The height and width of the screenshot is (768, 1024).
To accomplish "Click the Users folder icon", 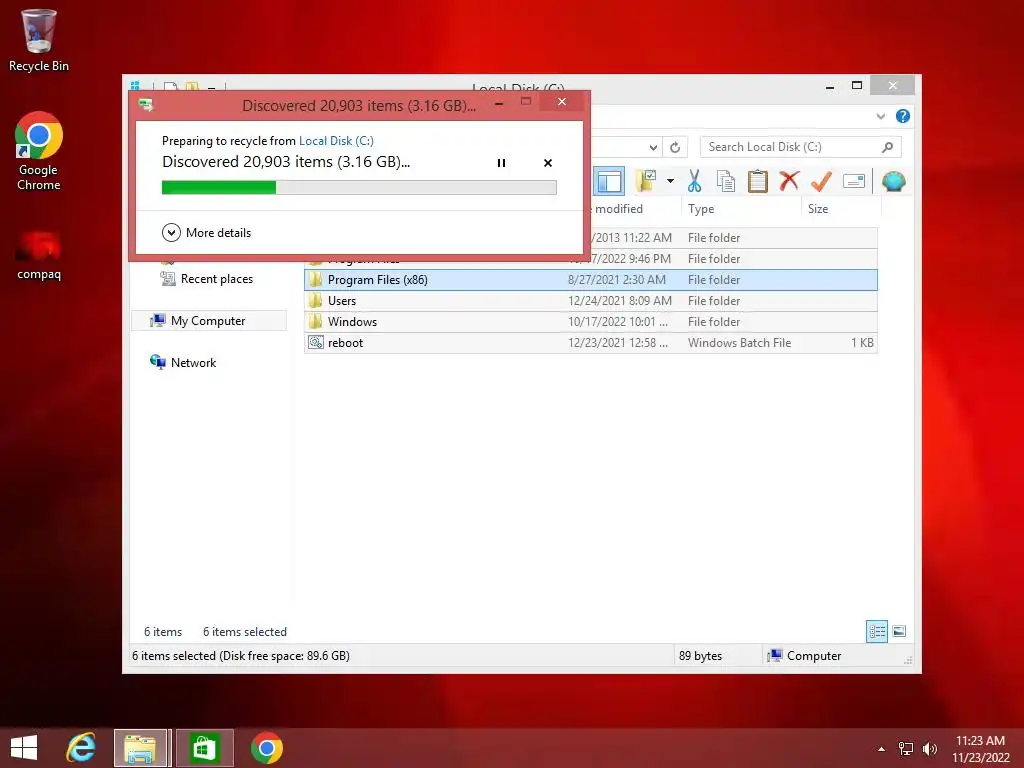I will (316, 300).
